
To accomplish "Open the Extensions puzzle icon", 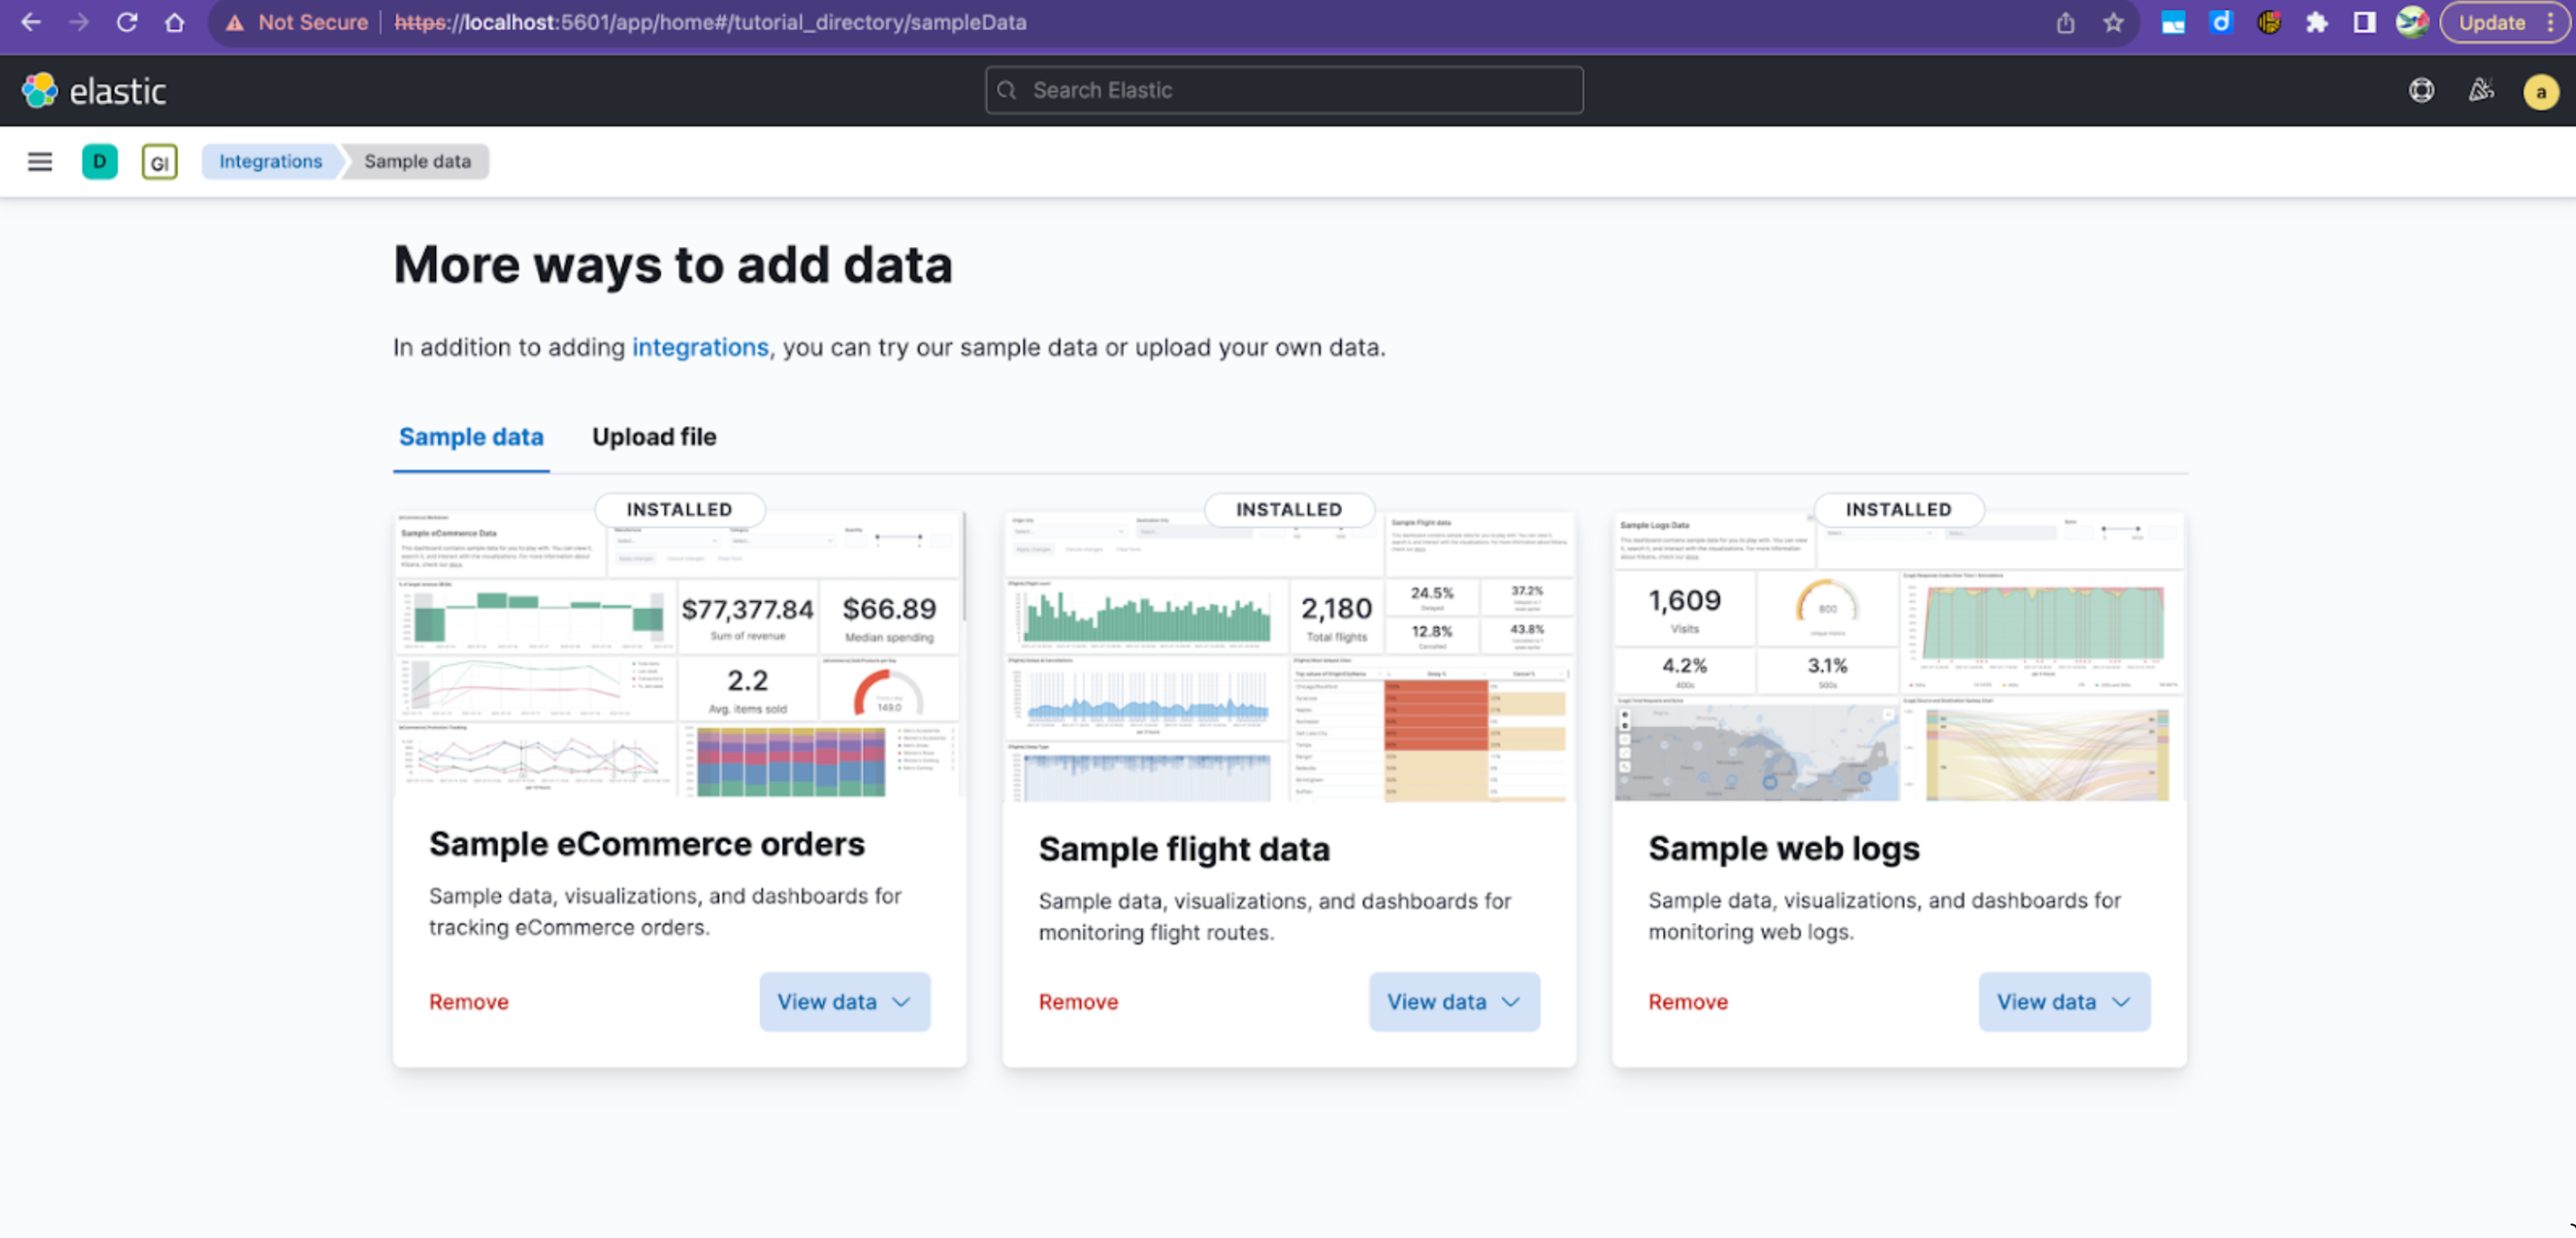I will pos(2317,22).
